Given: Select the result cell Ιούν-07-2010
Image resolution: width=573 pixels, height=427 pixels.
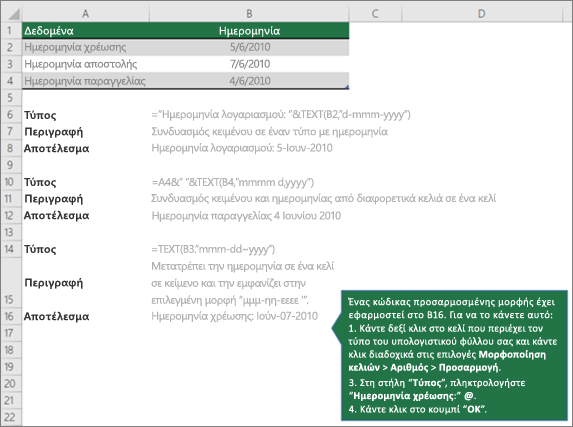Looking at the screenshot, I should [234, 316].
